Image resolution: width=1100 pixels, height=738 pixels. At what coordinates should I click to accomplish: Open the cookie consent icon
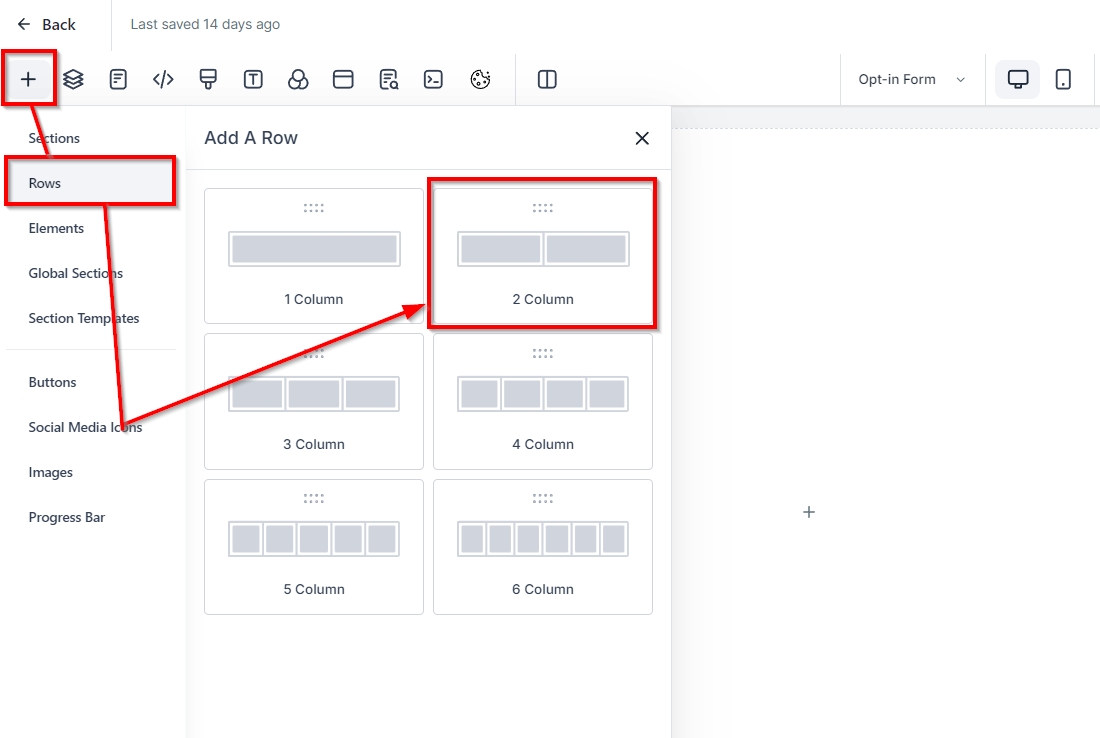(x=480, y=80)
